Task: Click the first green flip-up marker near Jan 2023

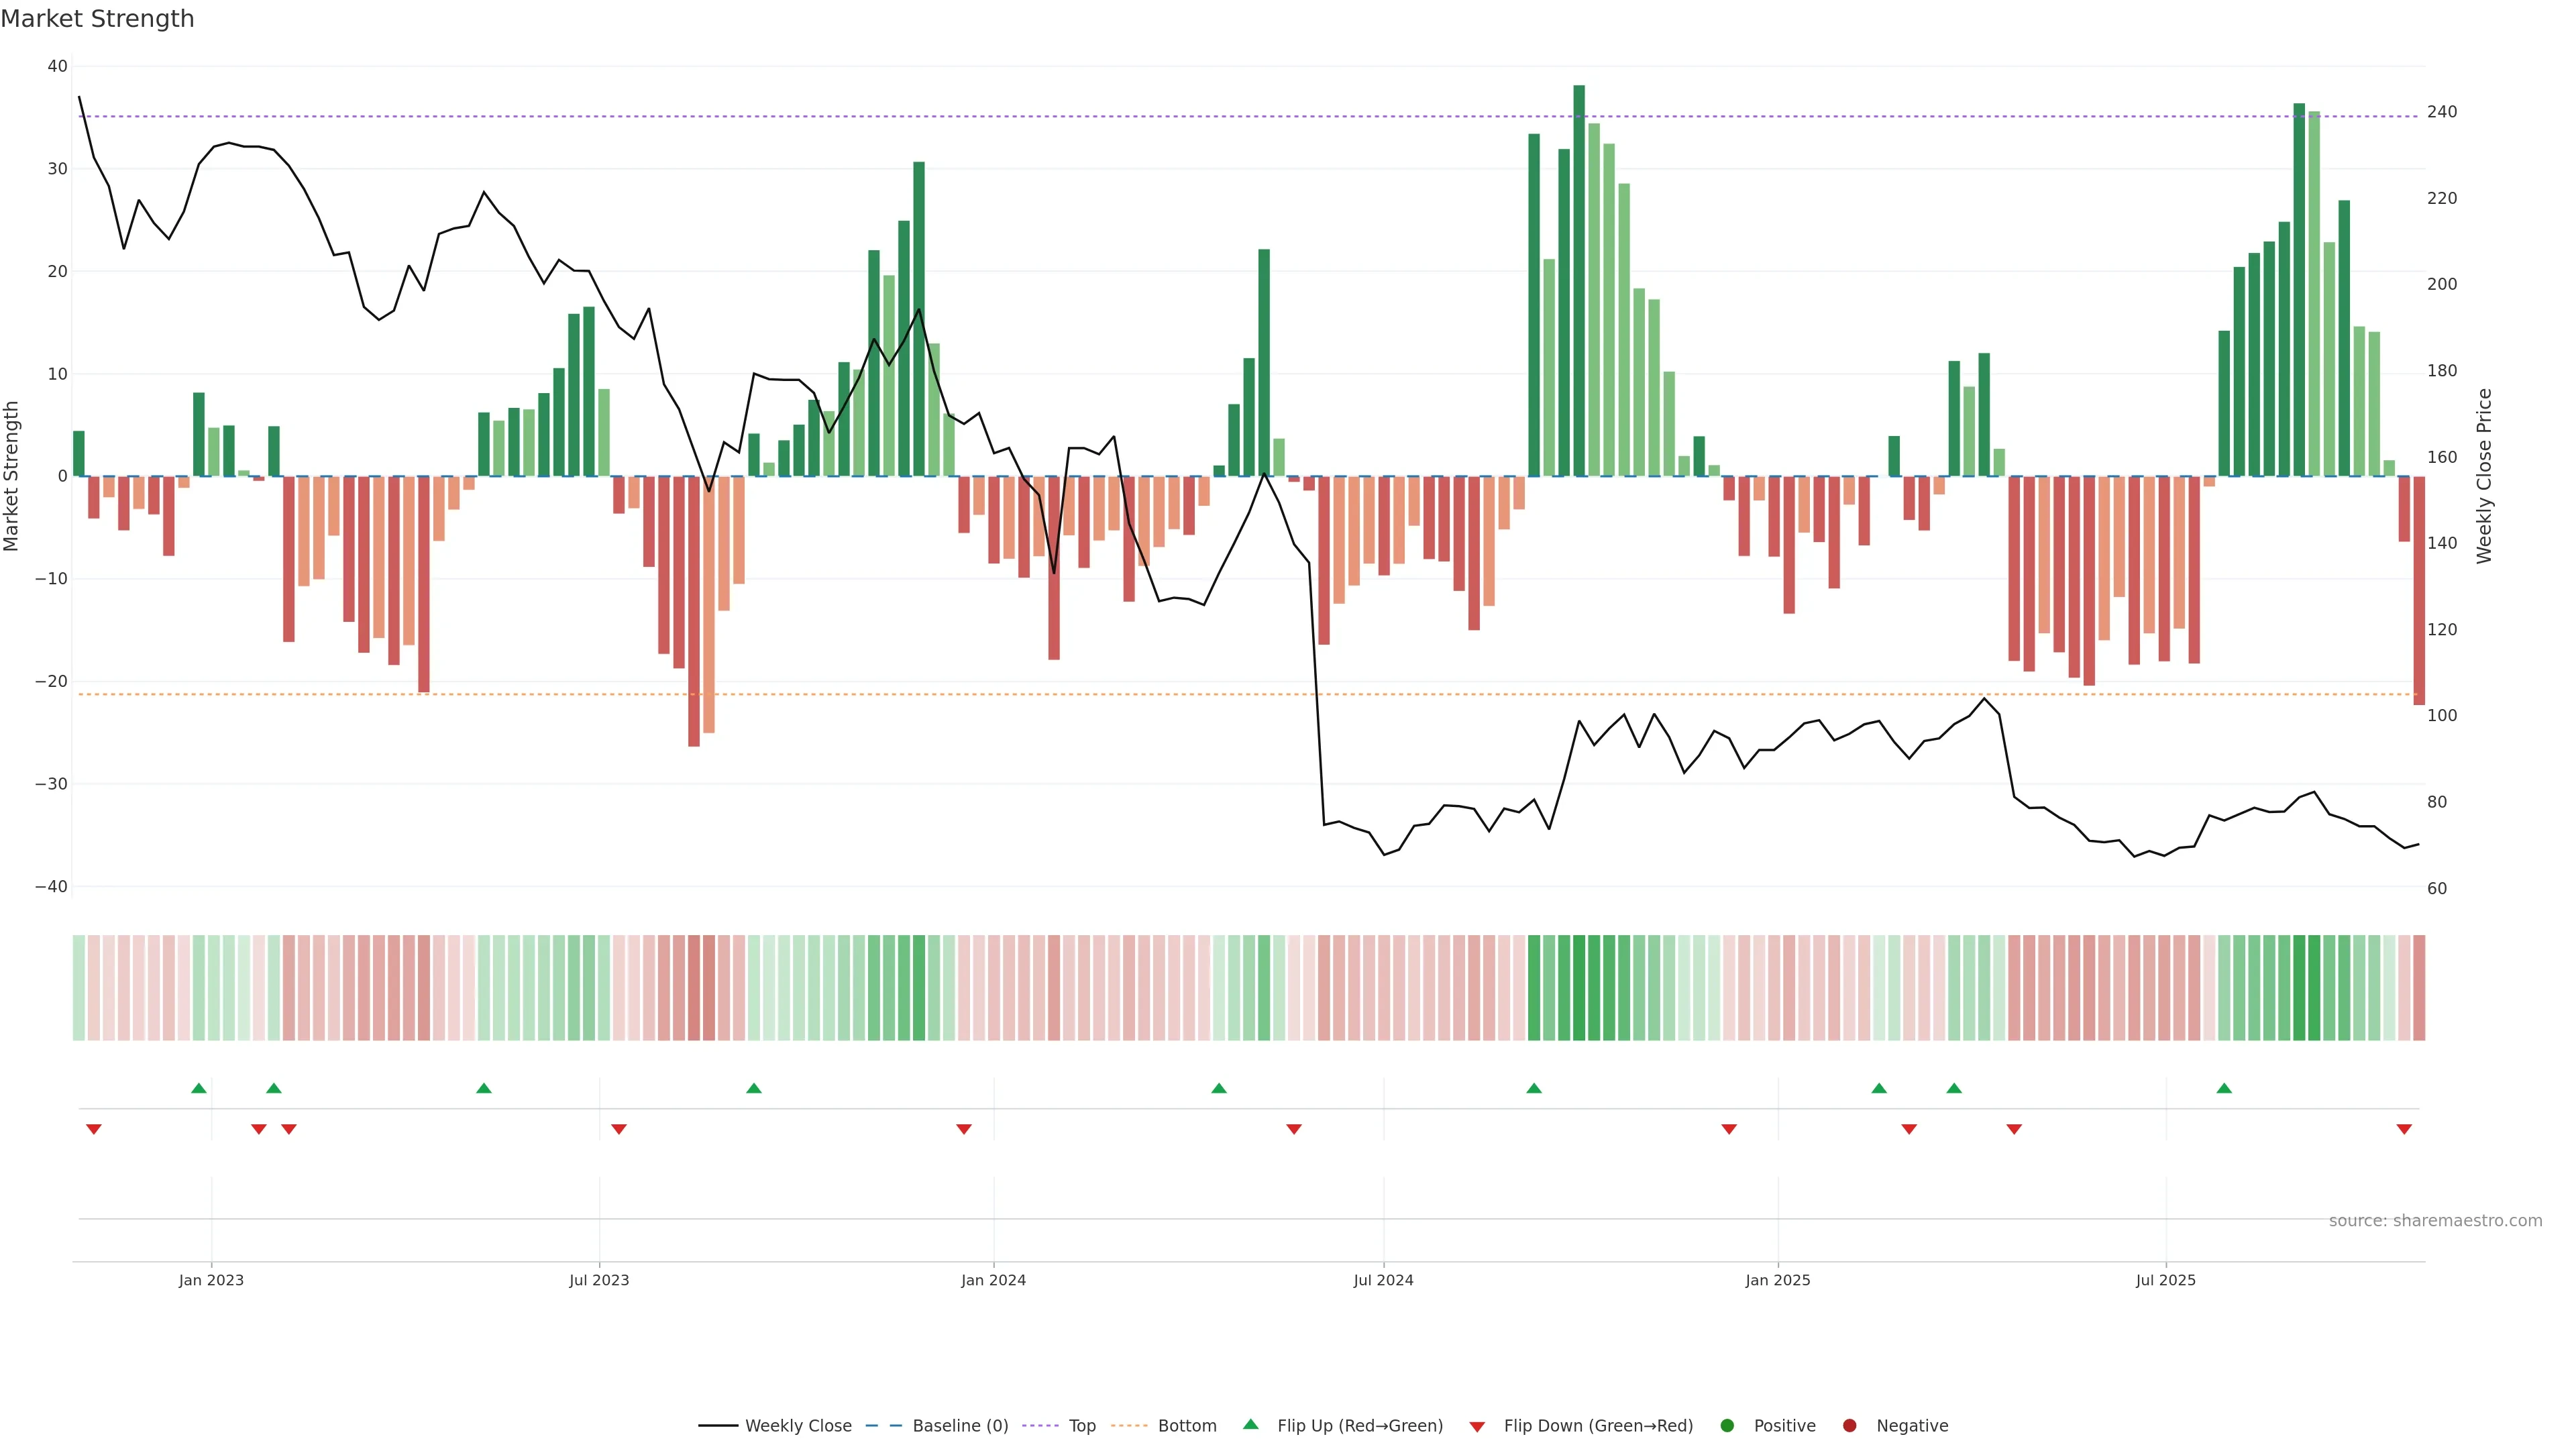Action: pyautogui.click(x=199, y=1088)
